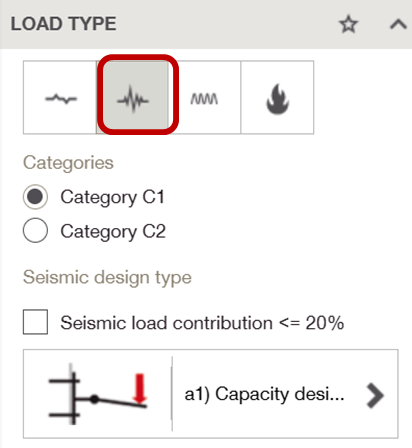Select the fatigue load type icon
This screenshot has width=412, height=448.
tap(204, 97)
